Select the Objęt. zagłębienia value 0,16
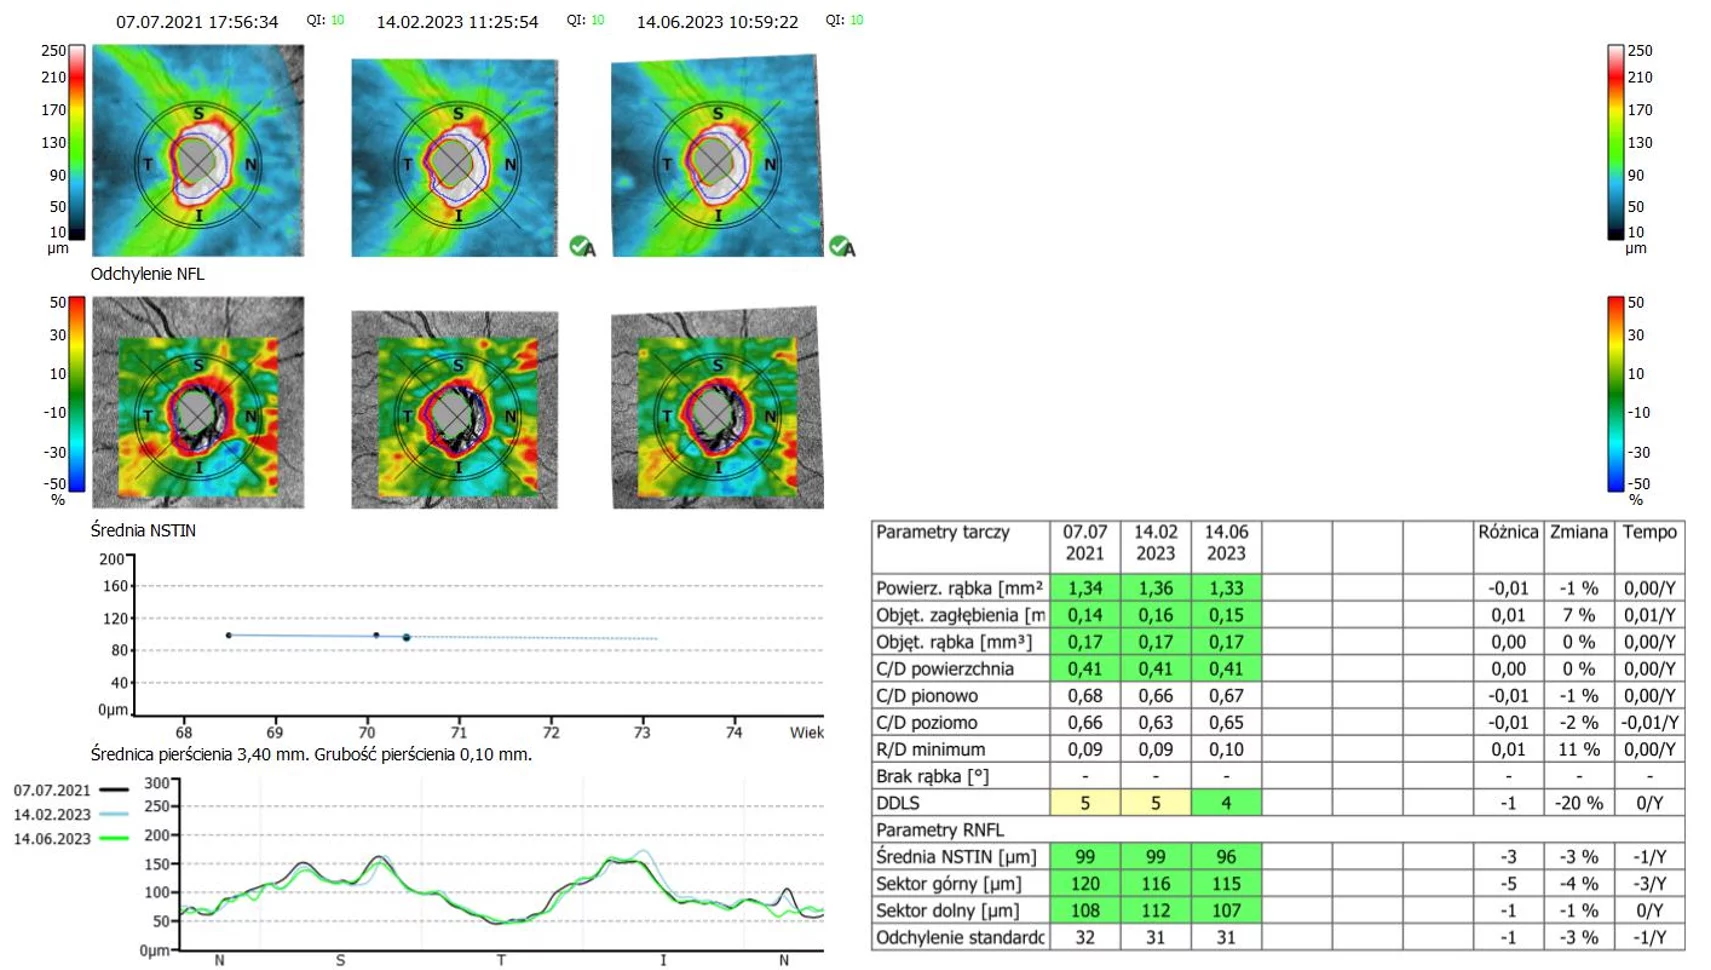 [1156, 615]
